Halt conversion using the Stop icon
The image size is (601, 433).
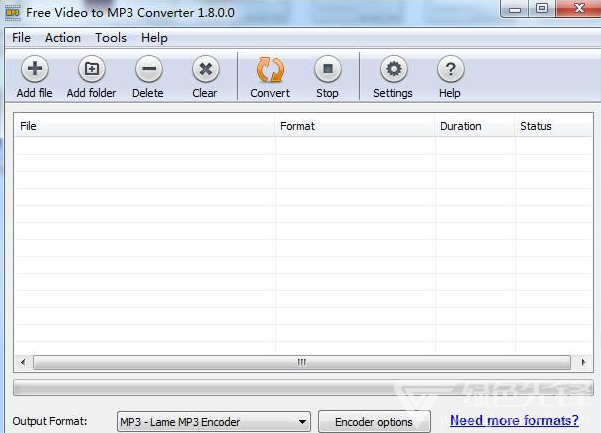(x=327, y=69)
